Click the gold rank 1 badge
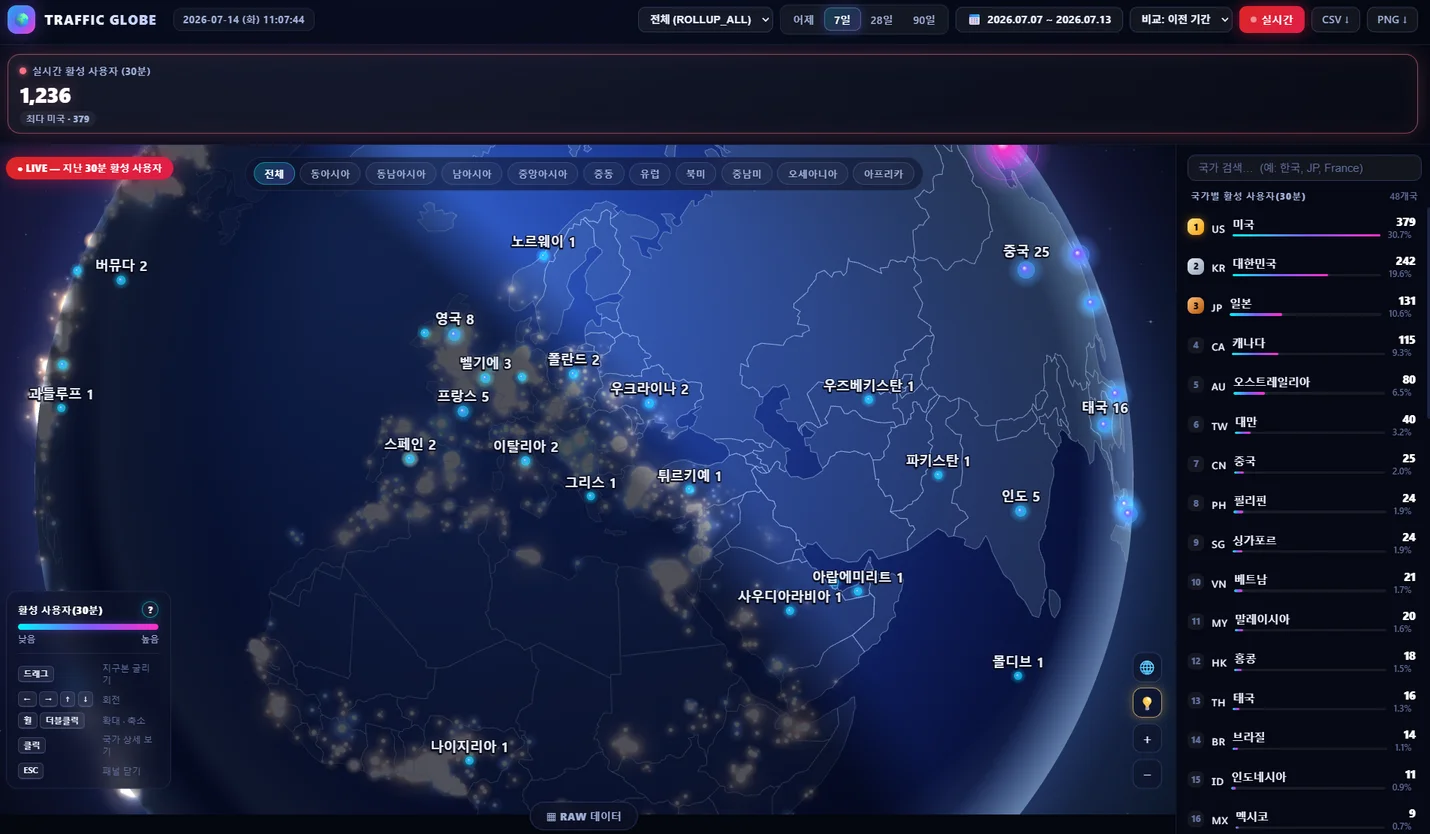The width and height of the screenshot is (1430, 834). (1195, 227)
